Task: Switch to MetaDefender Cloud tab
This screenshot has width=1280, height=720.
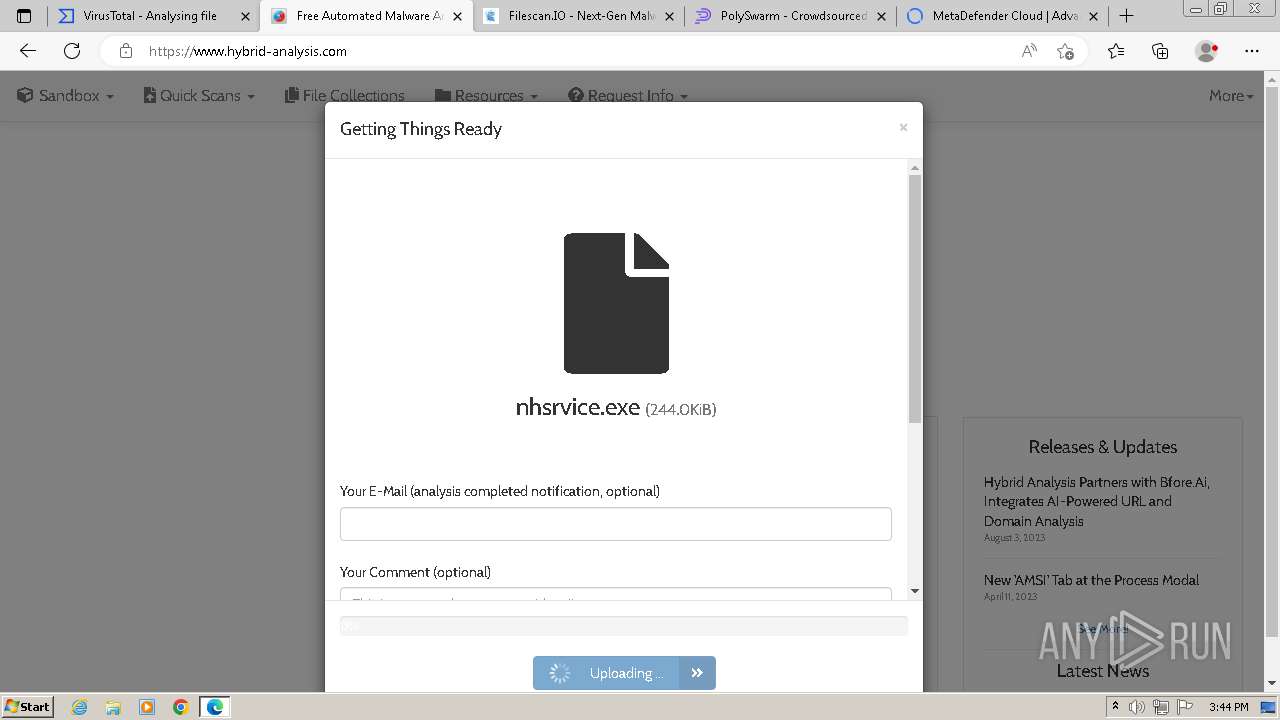Action: 1002,16
